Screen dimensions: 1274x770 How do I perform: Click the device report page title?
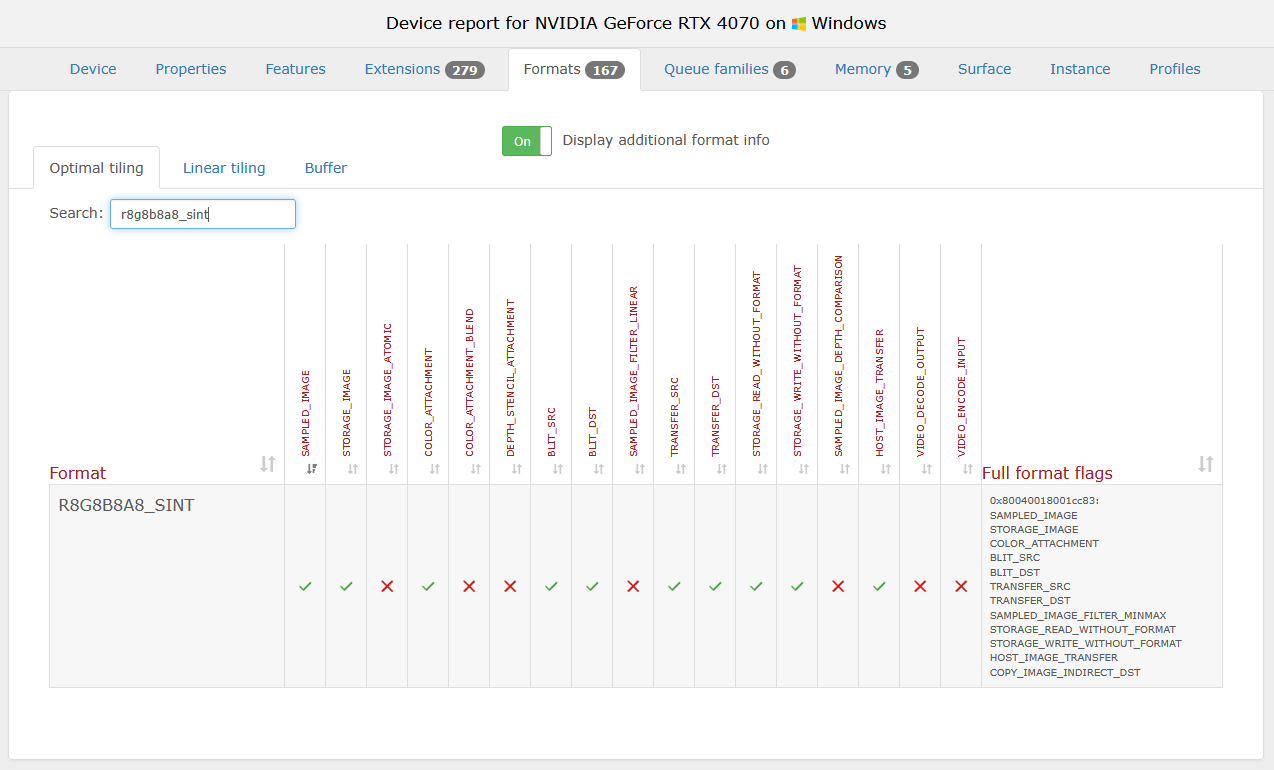pos(636,23)
